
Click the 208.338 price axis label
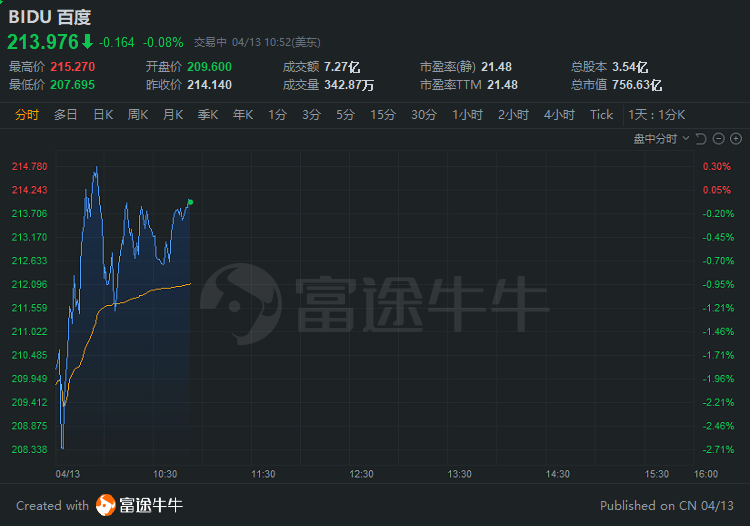tap(30, 449)
